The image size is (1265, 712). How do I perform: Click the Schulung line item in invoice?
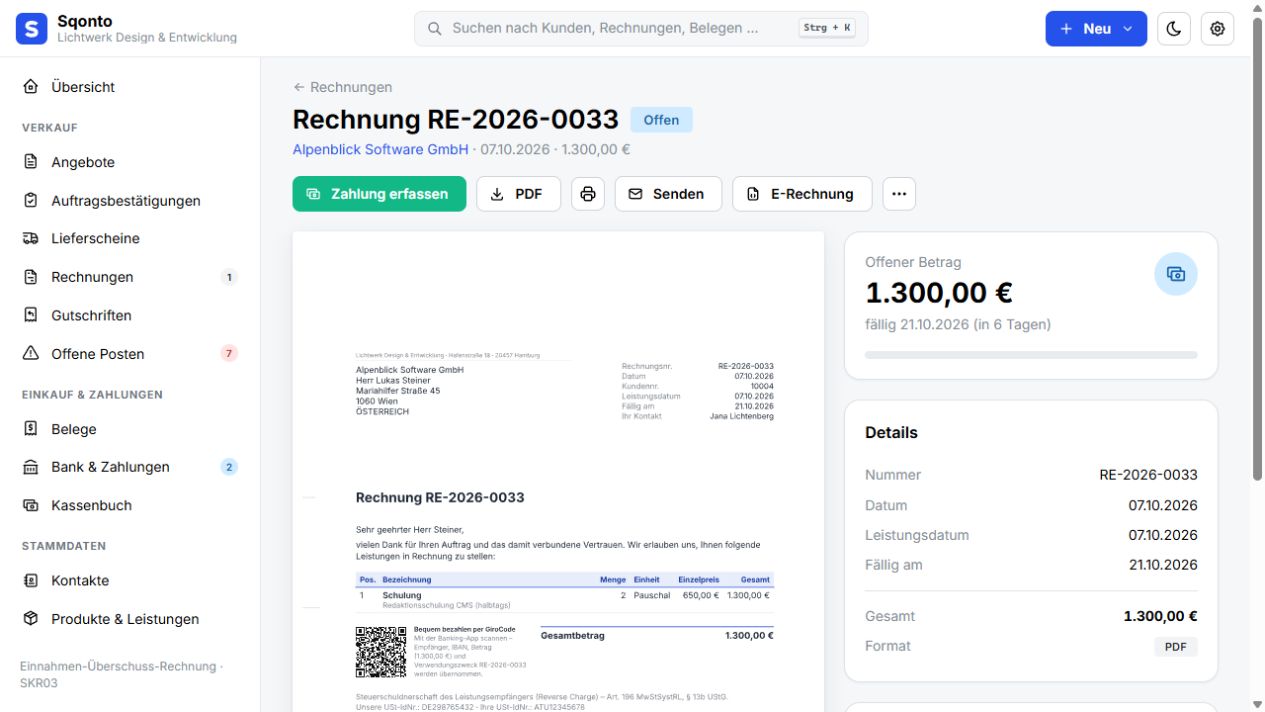click(565, 599)
